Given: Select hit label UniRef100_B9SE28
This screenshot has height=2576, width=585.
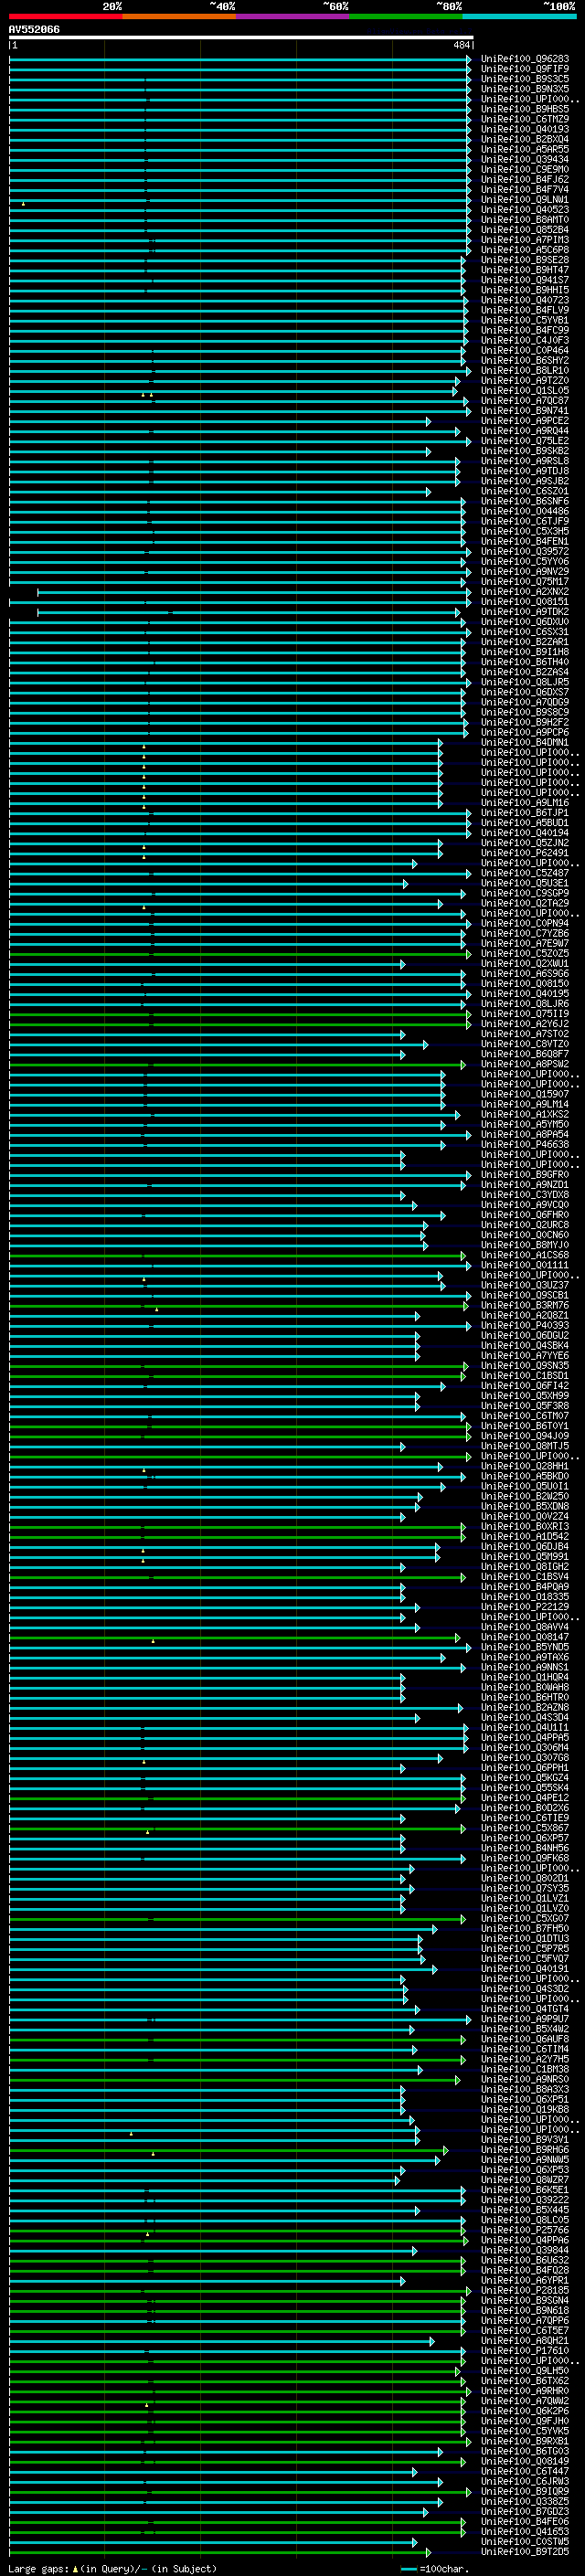Looking at the screenshot, I should click(525, 260).
